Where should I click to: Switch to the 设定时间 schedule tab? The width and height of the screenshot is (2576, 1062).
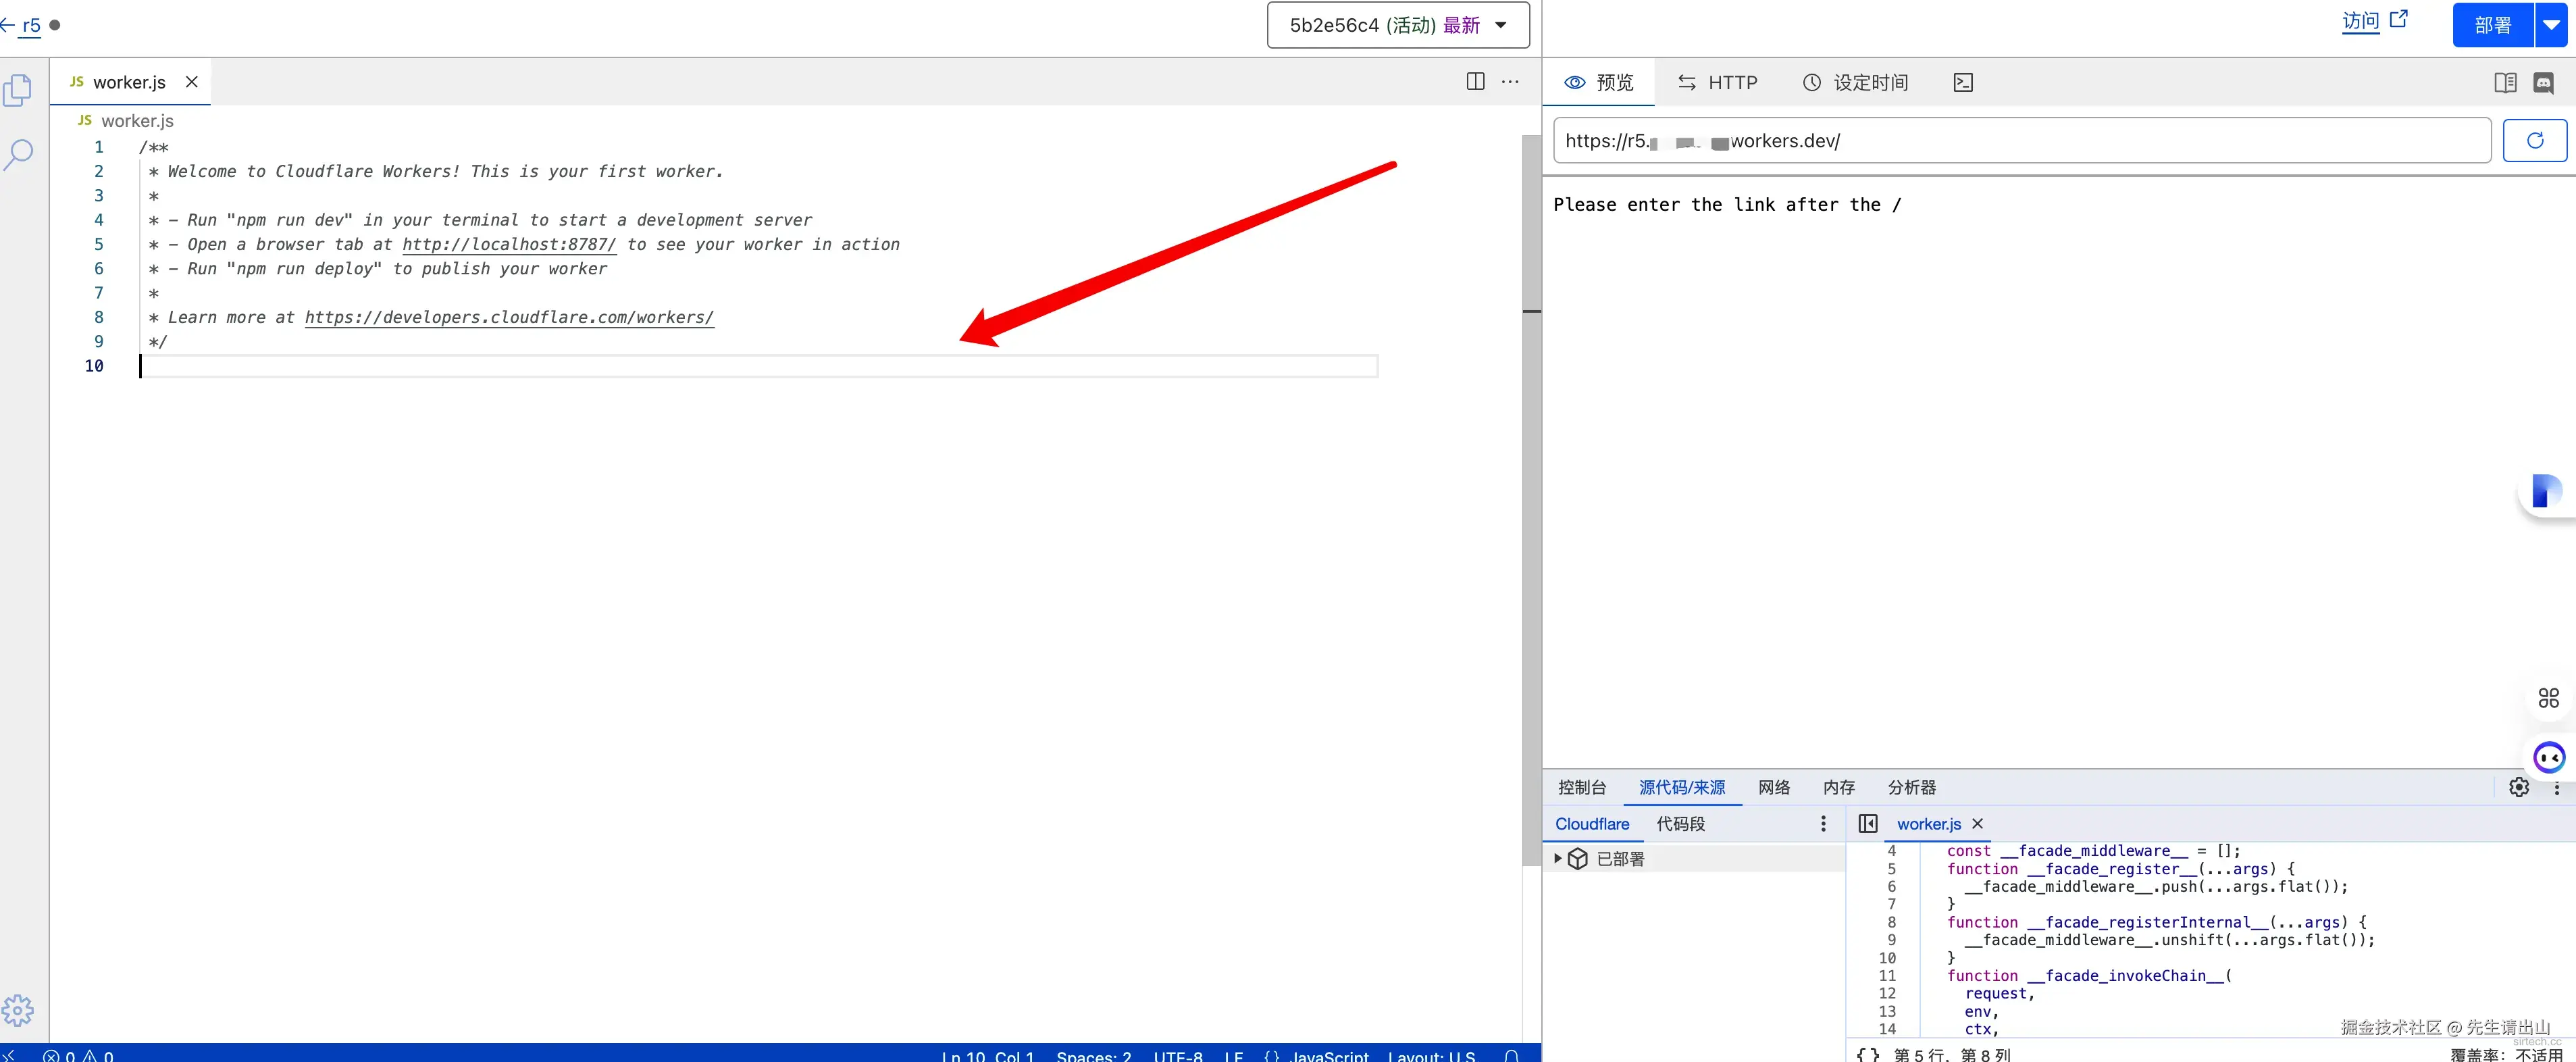(1855, 82)
